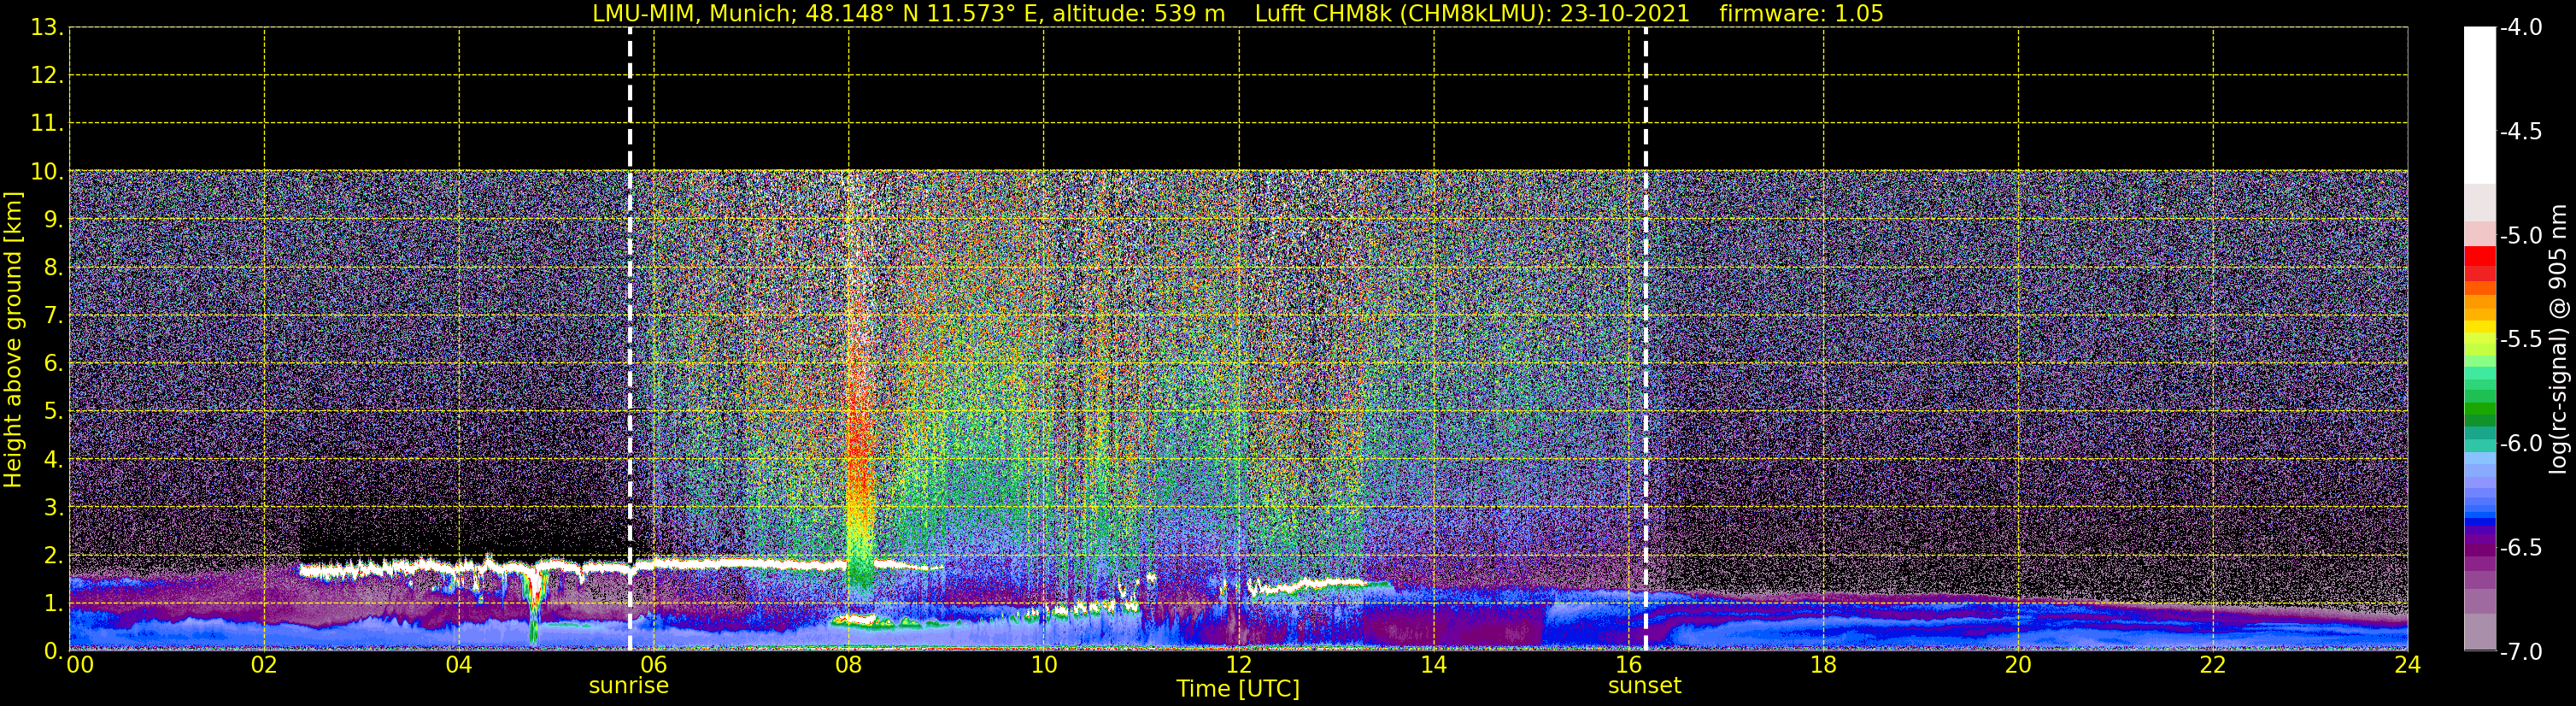Click the time axis tick label '18'
2576x706 pixels.
tap(1824, 665)
